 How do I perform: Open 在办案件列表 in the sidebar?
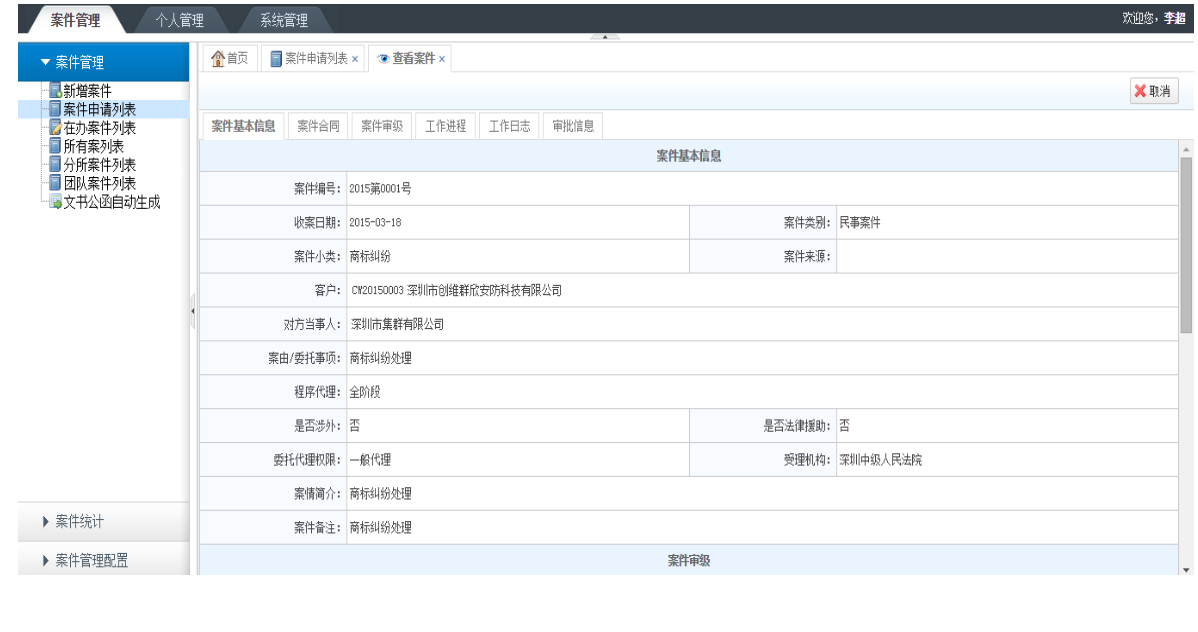pyautogui.click(x=99, y=128)
